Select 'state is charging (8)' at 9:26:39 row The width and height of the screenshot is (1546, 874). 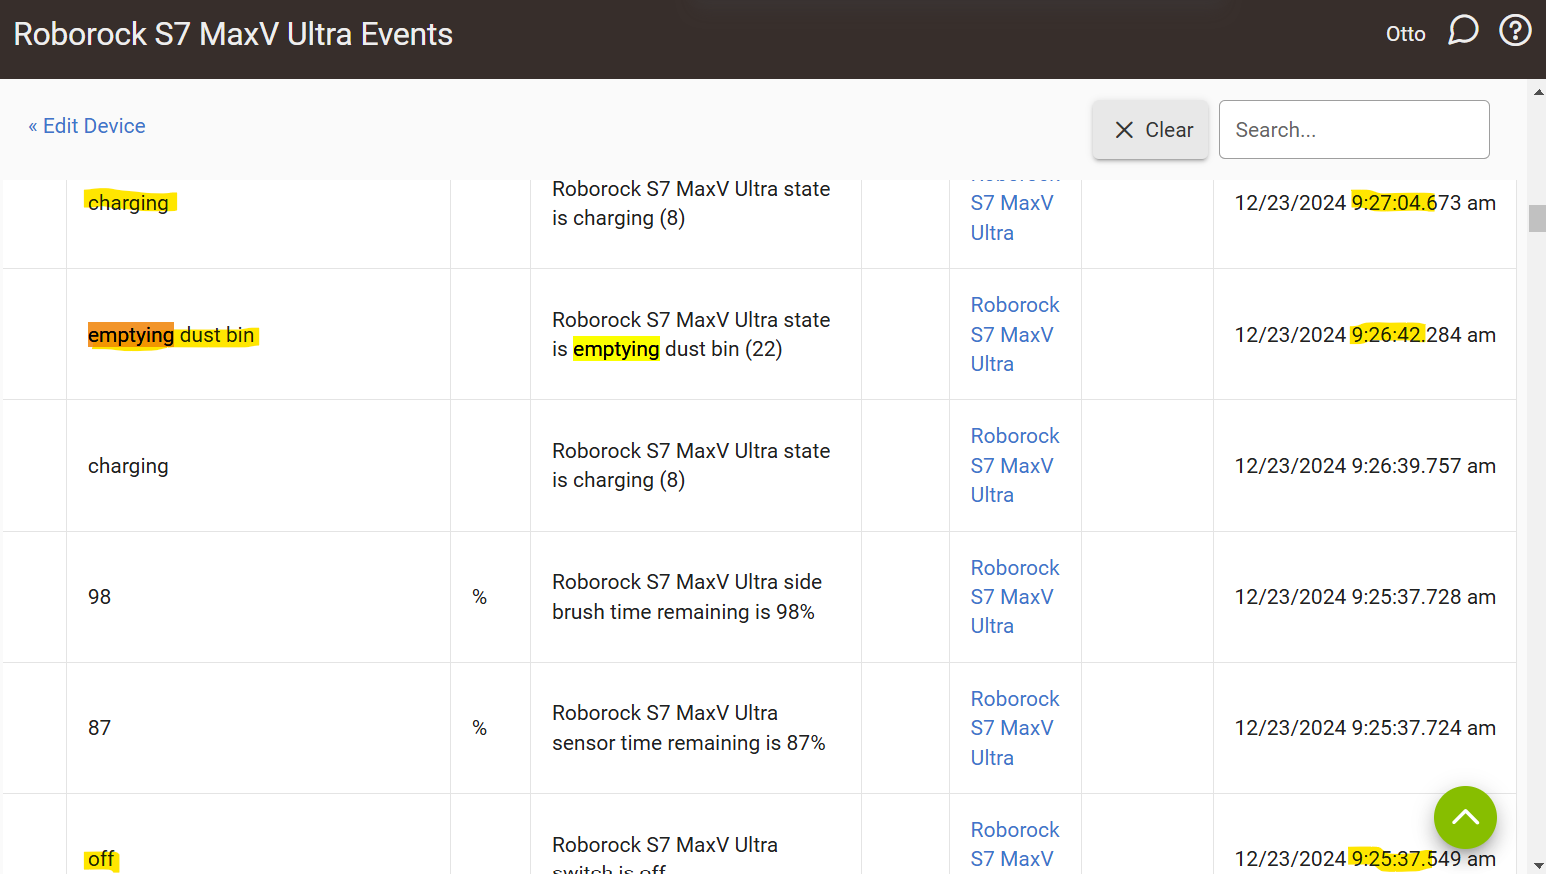(691, 465)
